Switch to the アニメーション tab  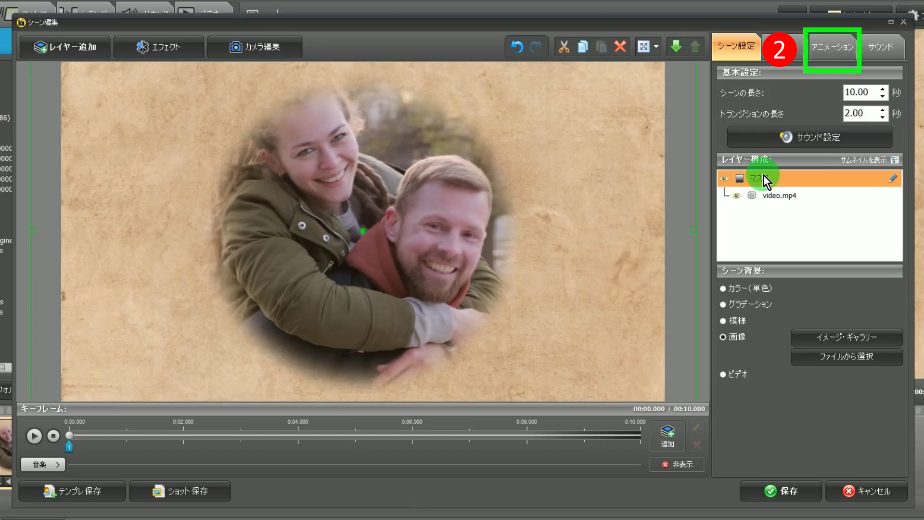832,47
